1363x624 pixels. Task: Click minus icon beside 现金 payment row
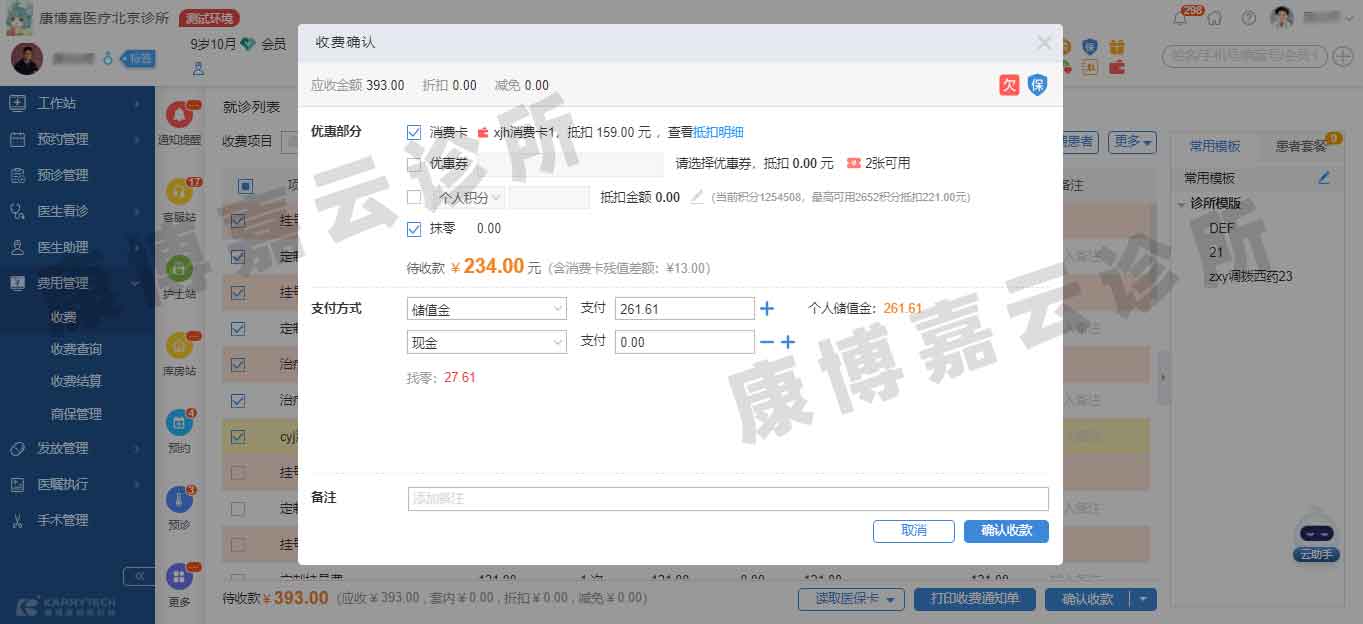point(767,342)
